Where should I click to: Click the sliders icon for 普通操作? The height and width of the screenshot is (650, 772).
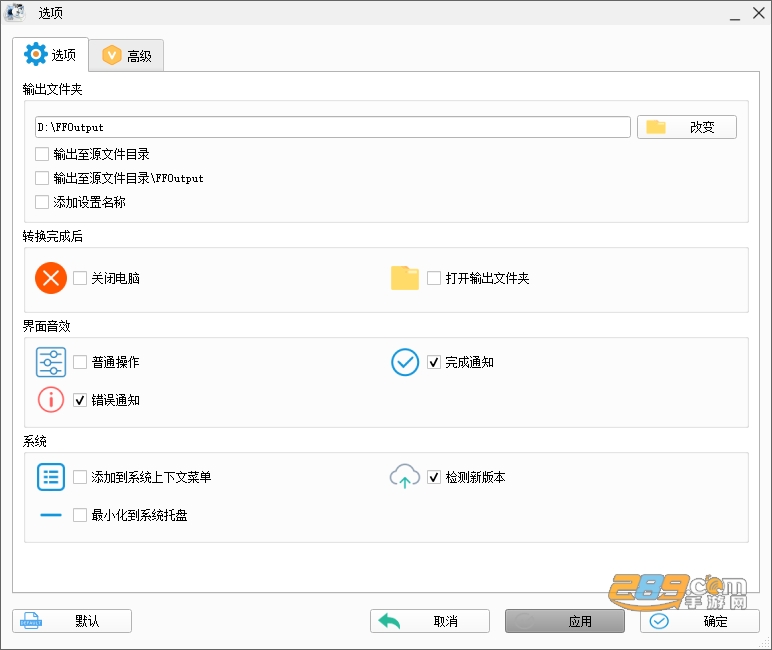(51, 362)
